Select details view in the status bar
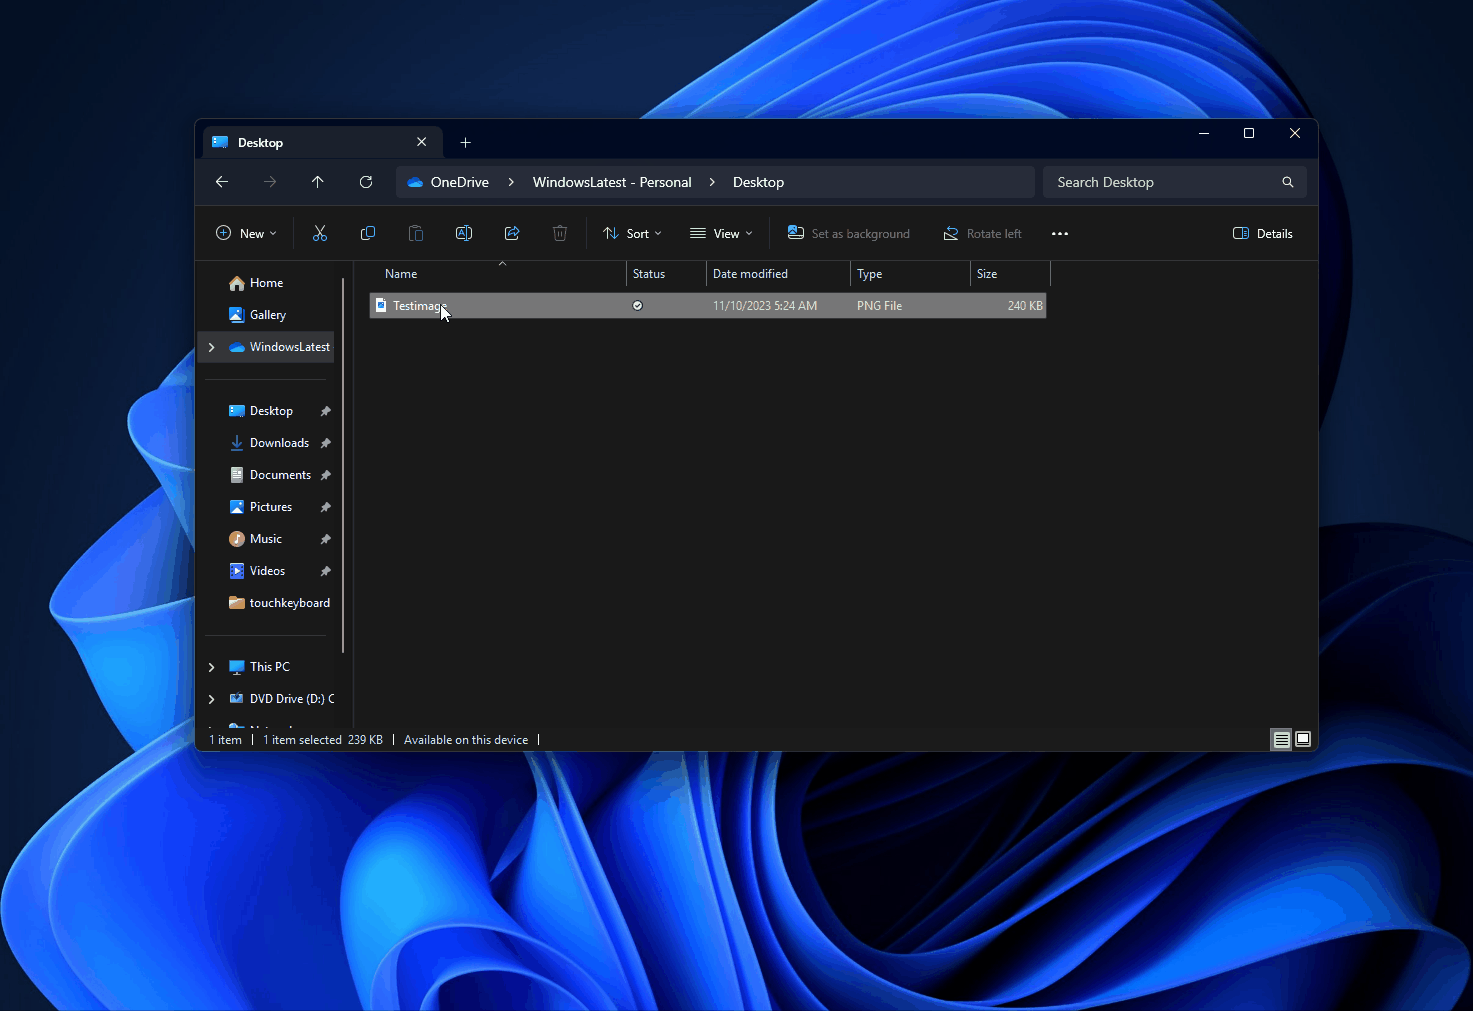 point(1281,739)
